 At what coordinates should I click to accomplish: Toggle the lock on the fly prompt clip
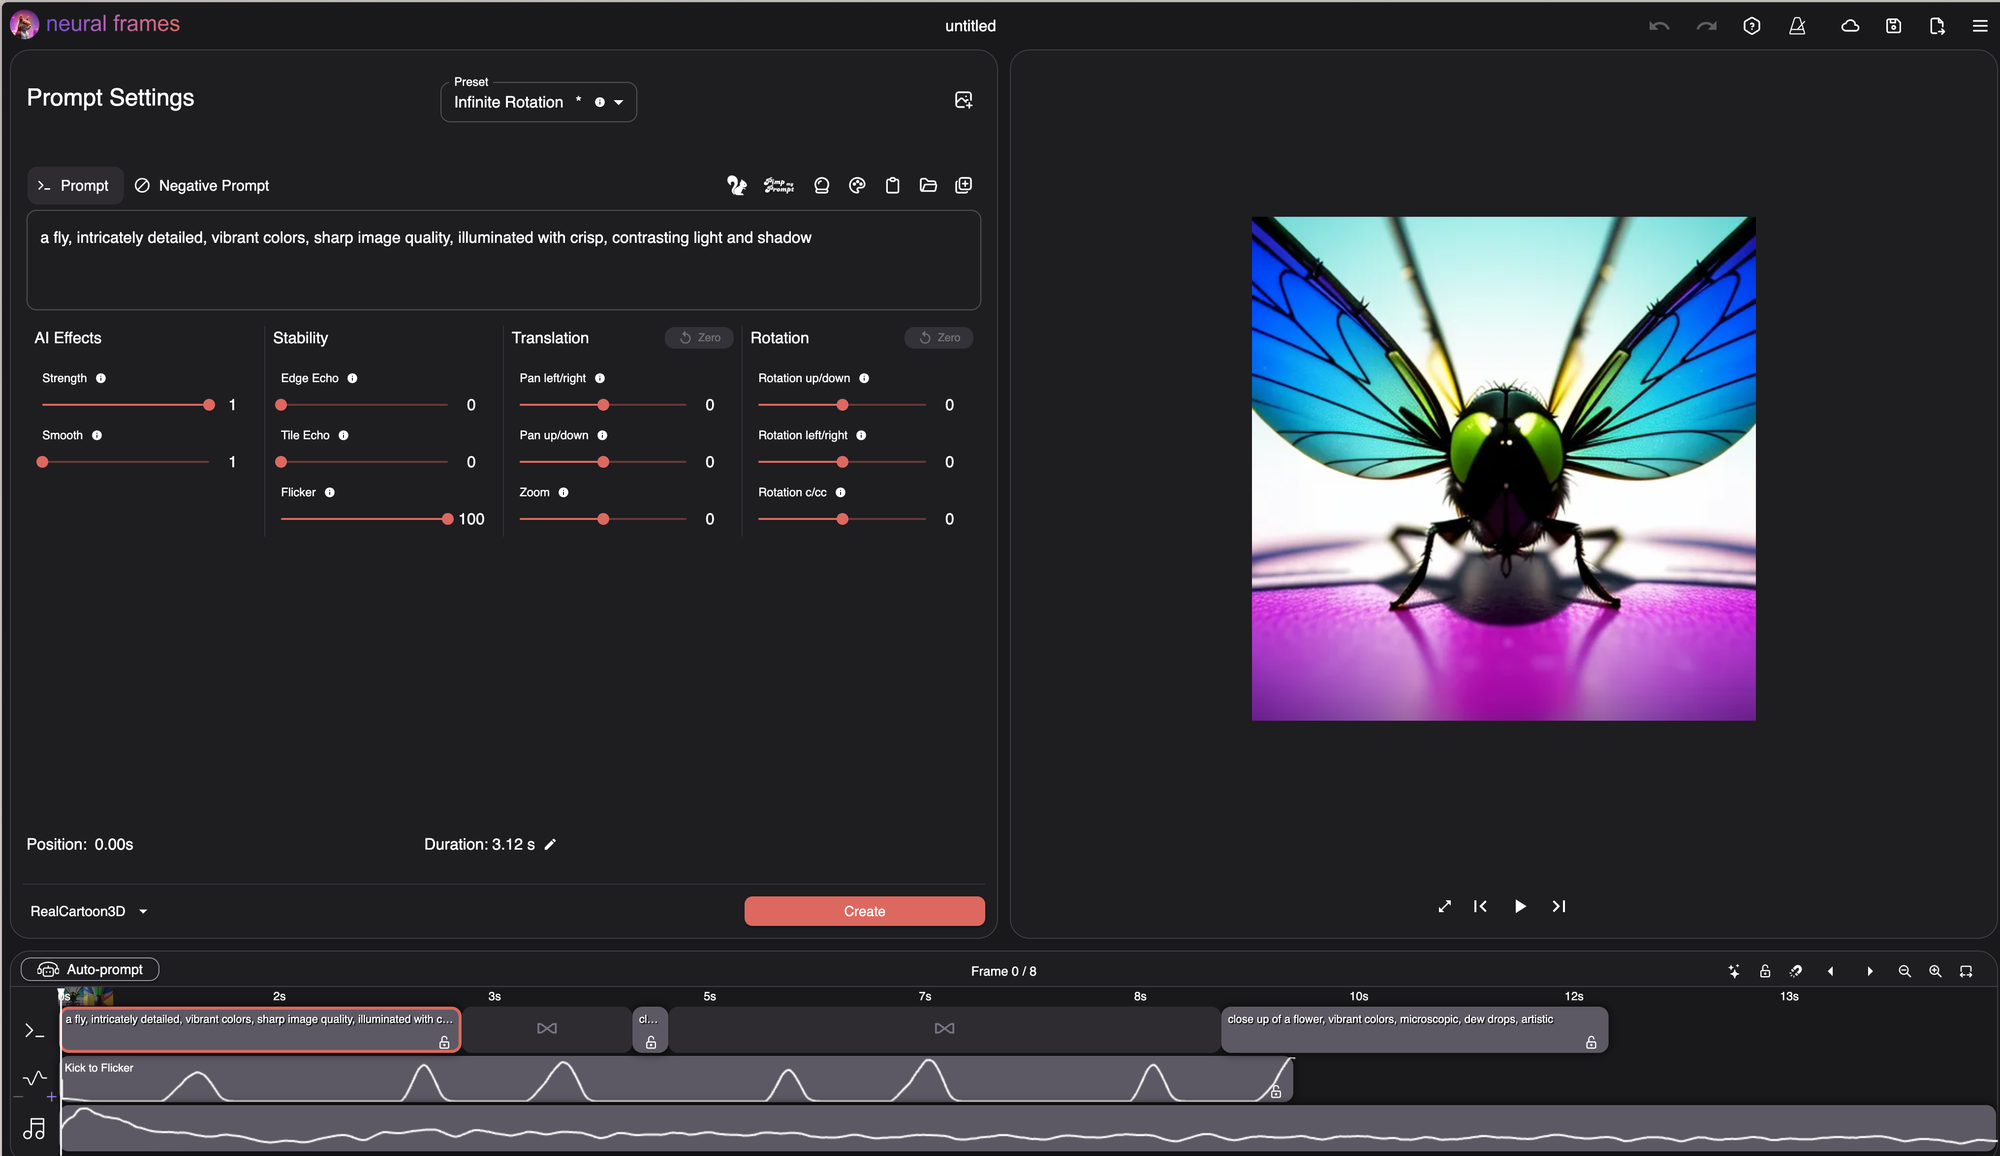444,1042
